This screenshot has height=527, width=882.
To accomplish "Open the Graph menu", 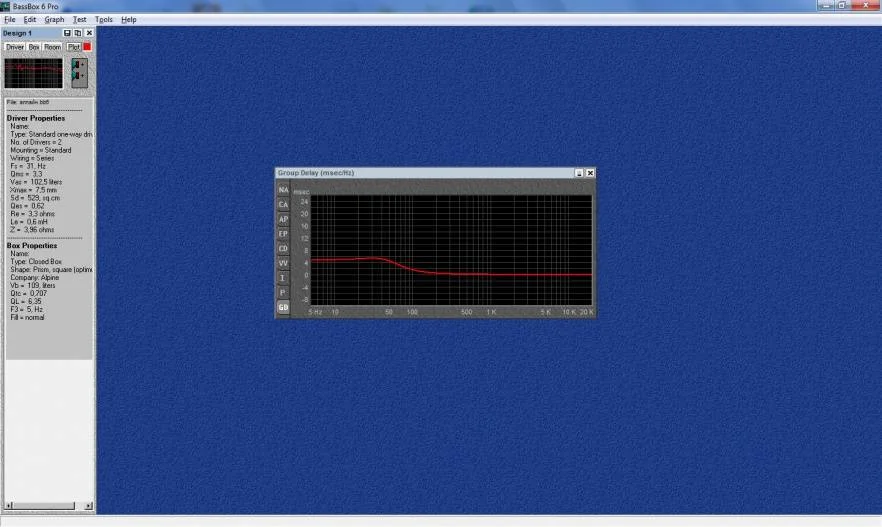I will (x=54, y=20).
